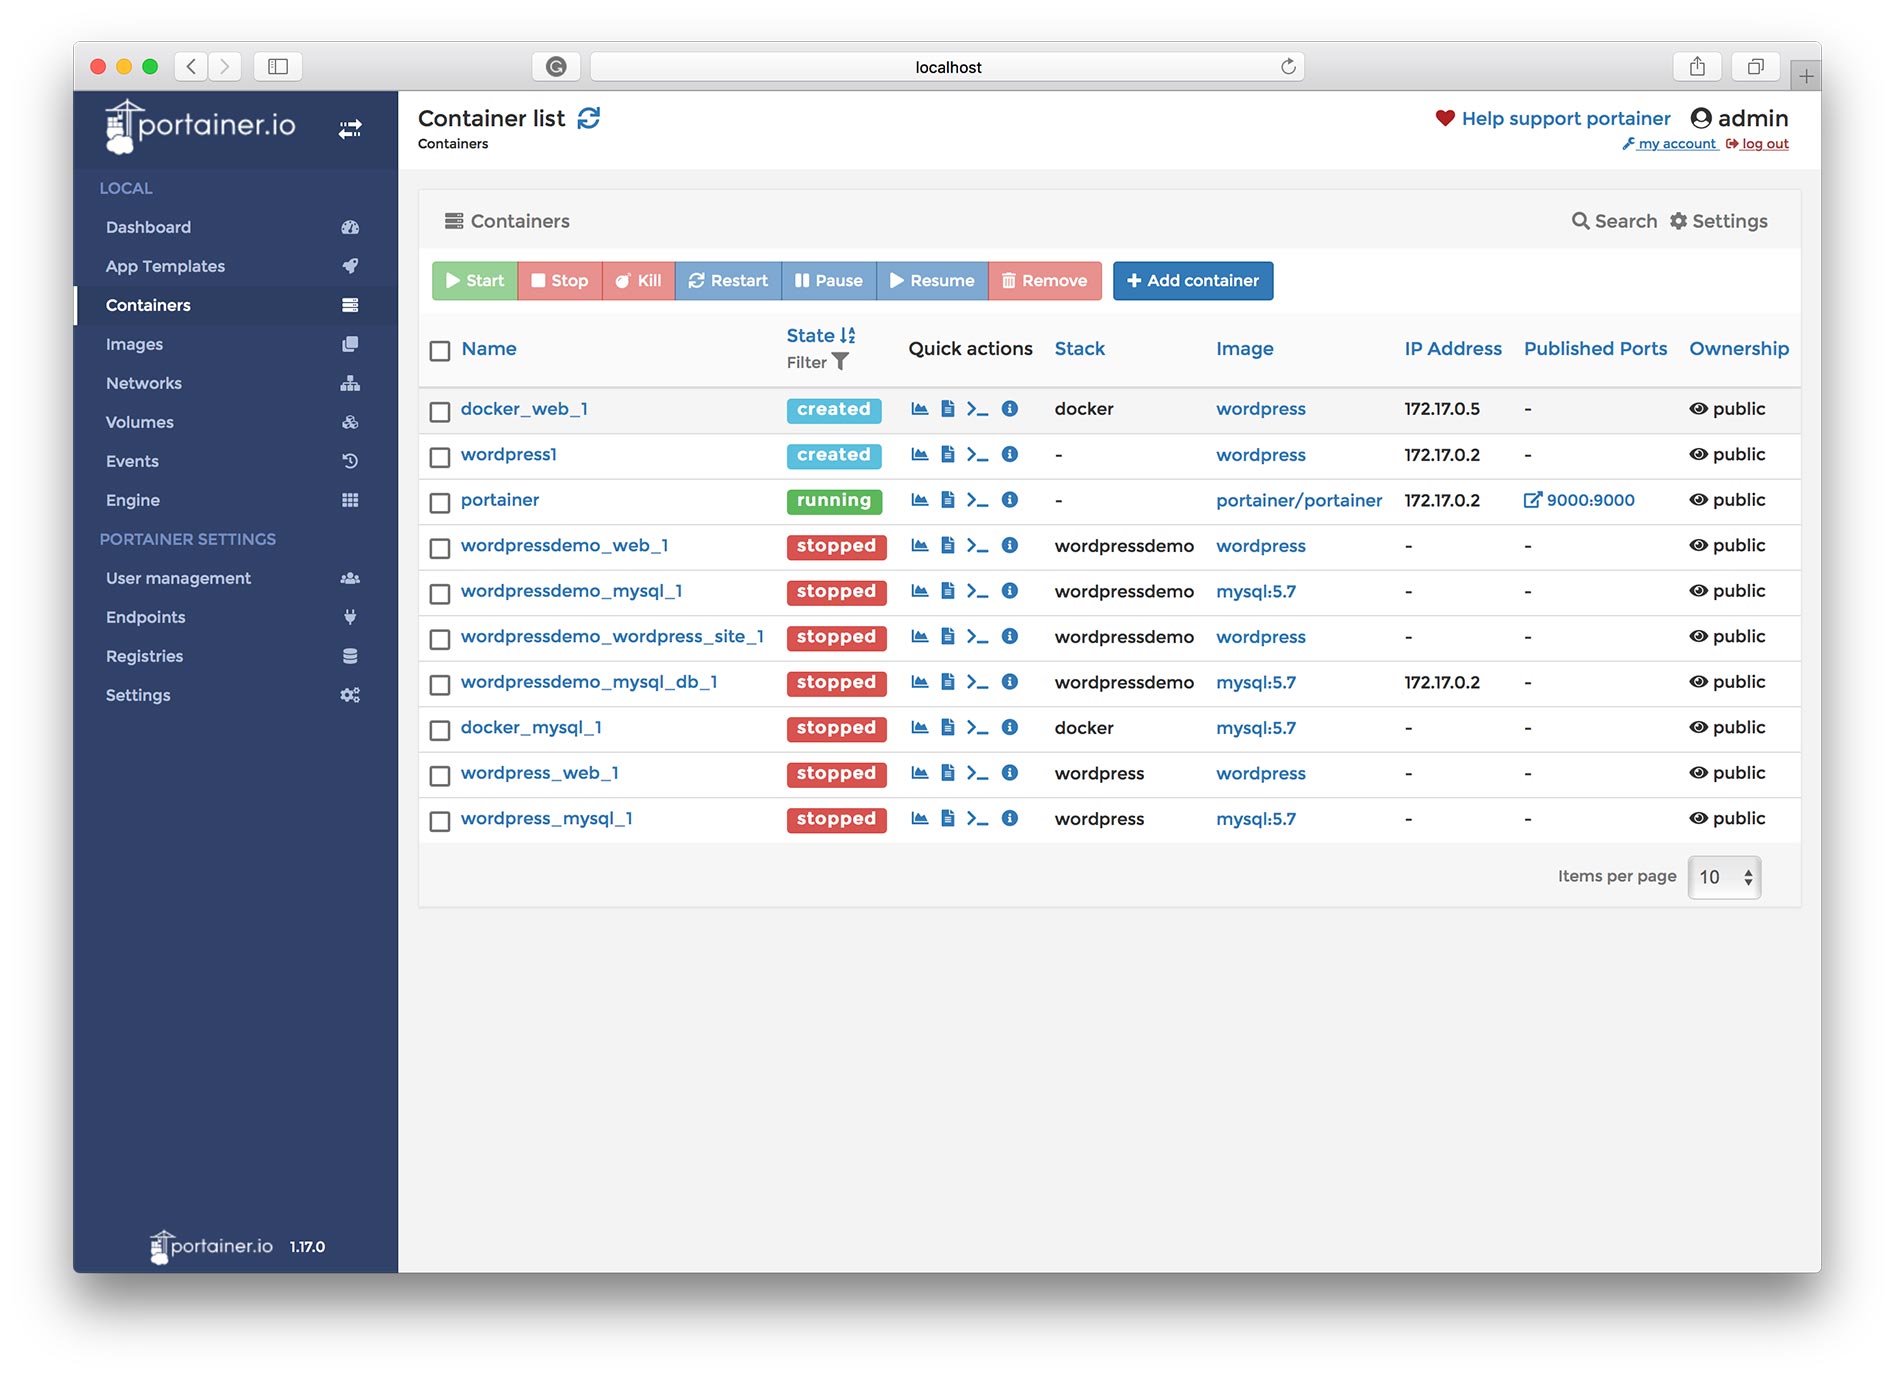This screenshot has height=1377, width=1894.
Task: Click the green Start button
Action: tap(475, 281)
